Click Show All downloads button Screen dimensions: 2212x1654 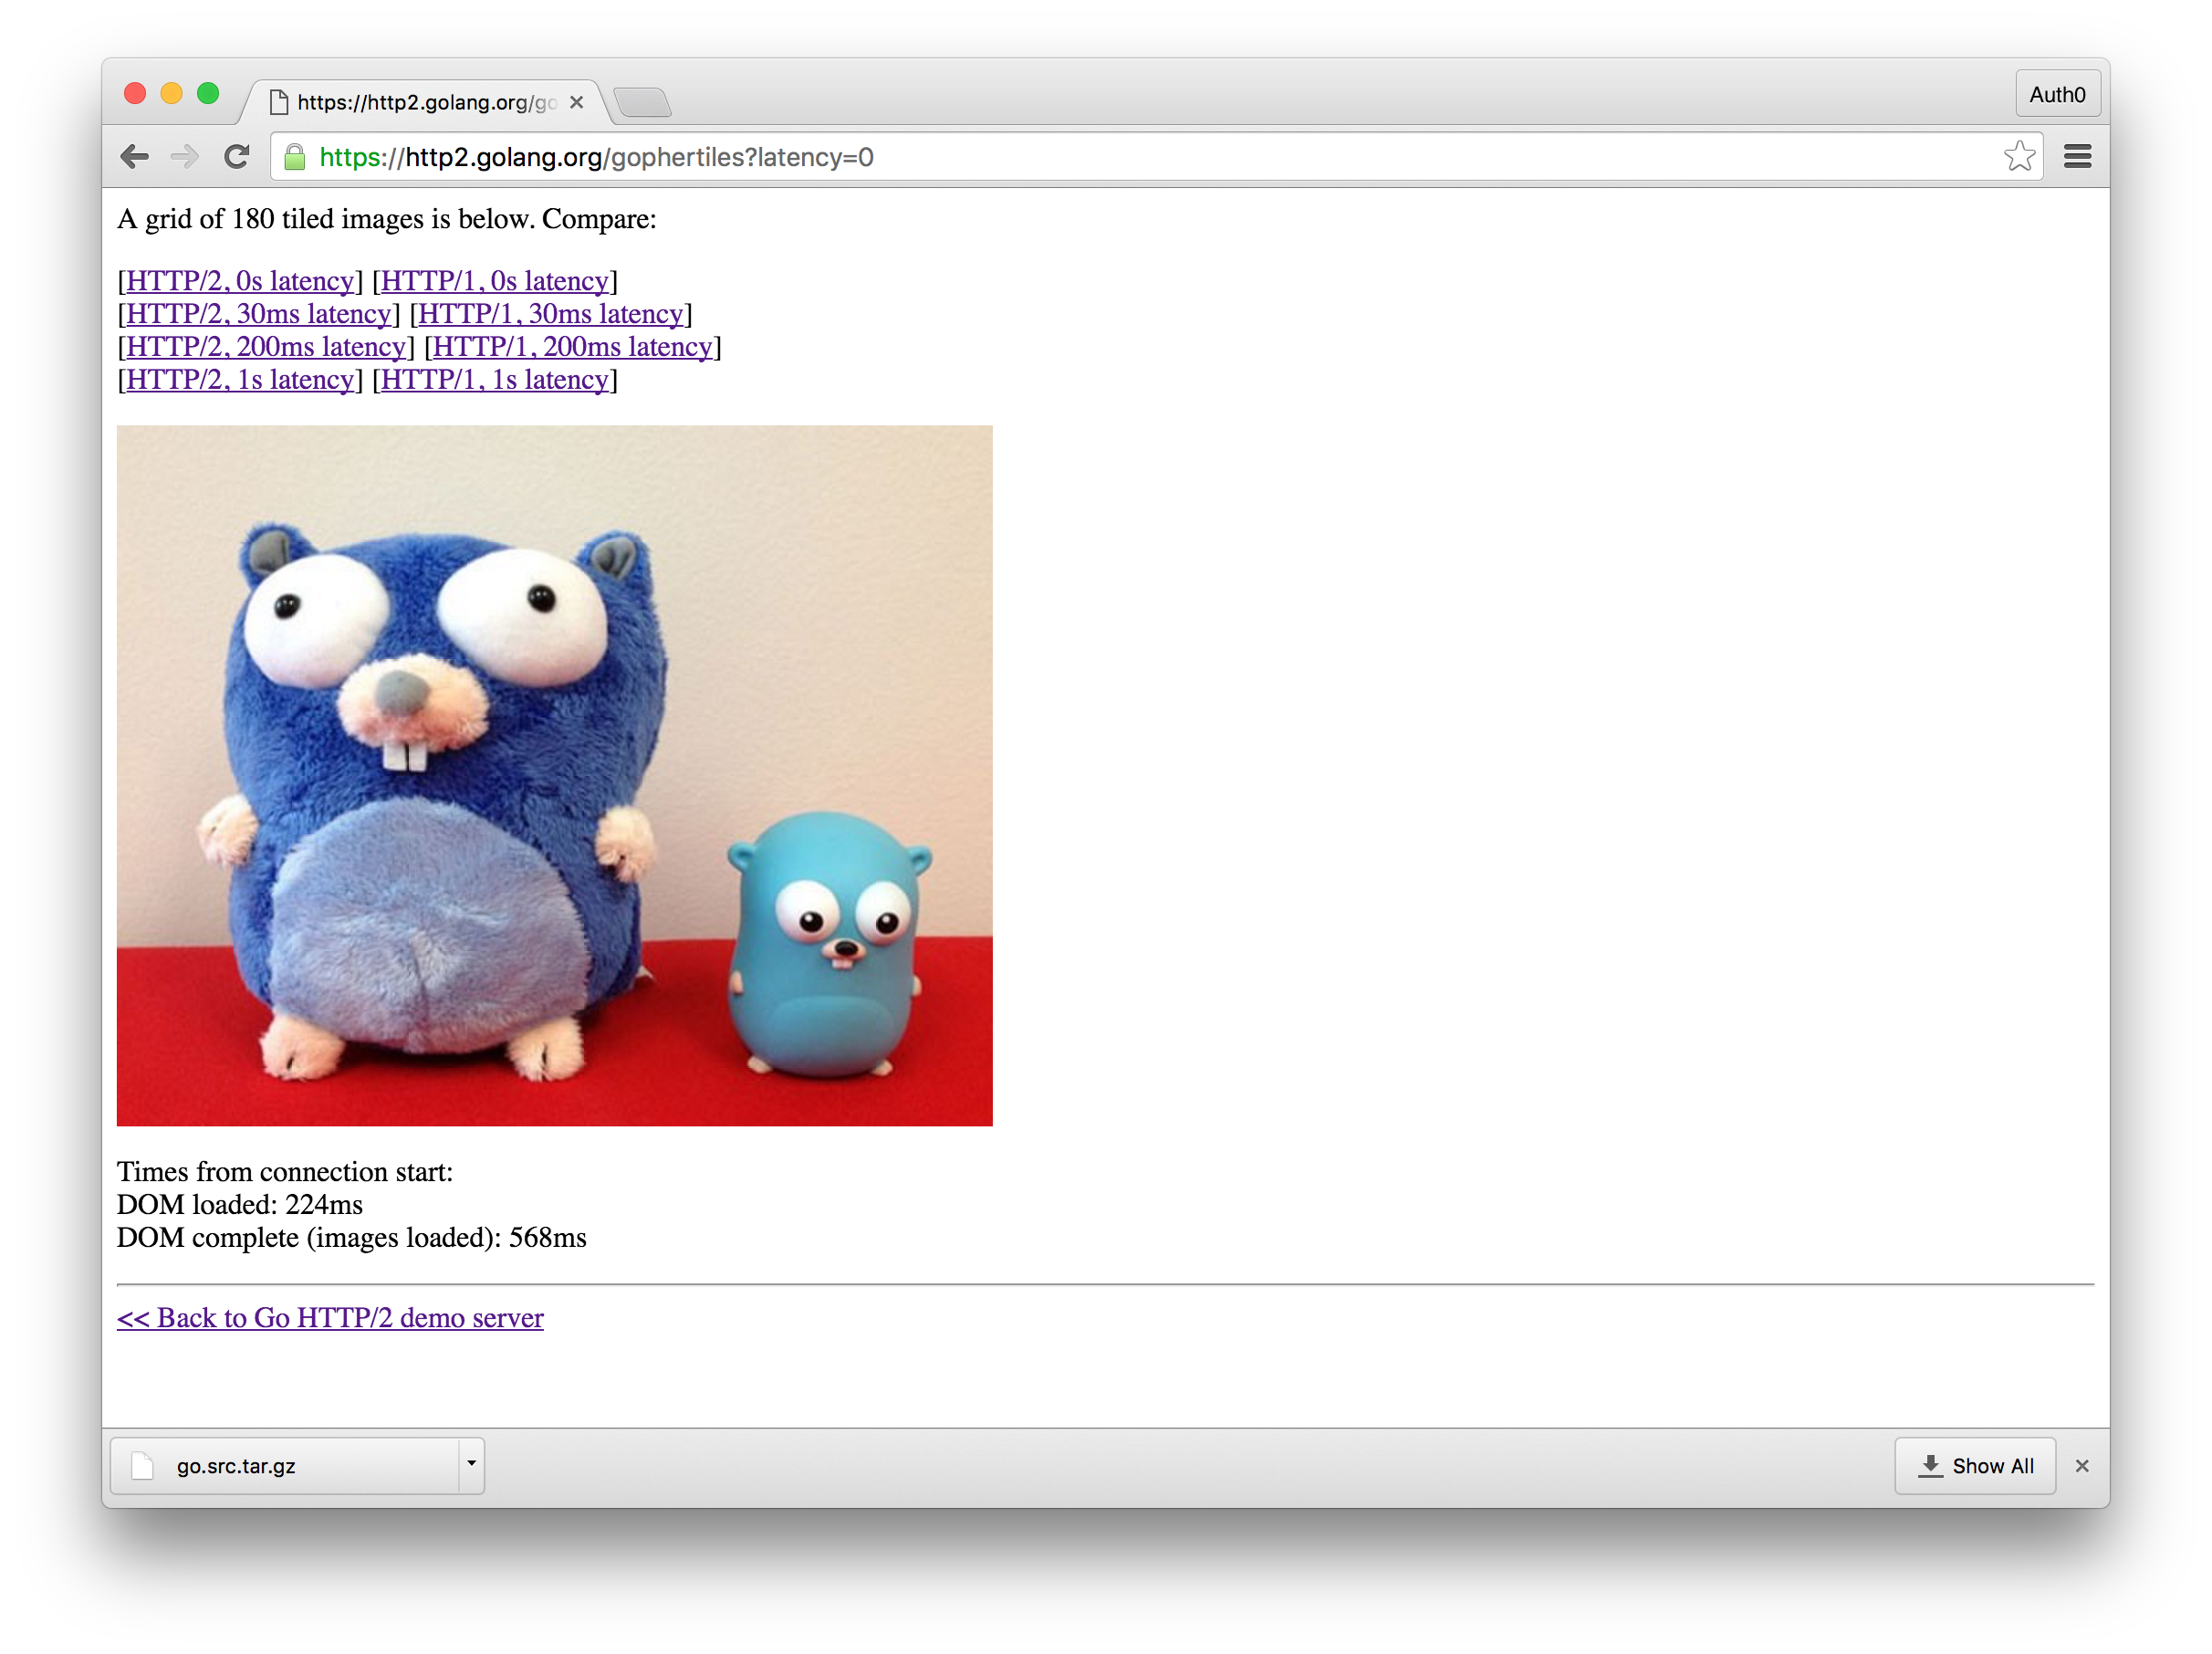[1975, 1466]
